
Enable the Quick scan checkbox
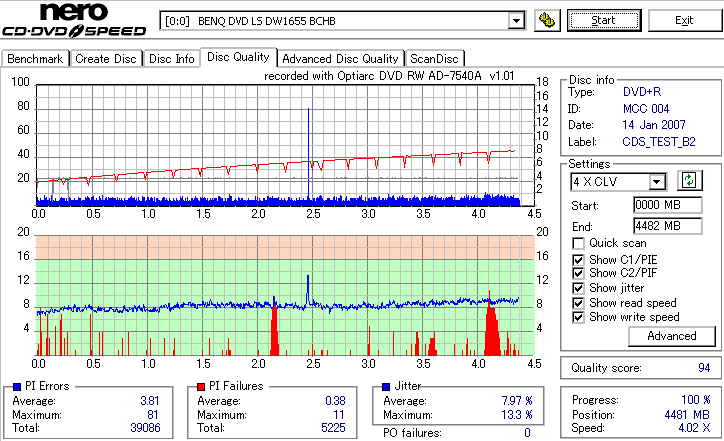[x=578, y=243]
